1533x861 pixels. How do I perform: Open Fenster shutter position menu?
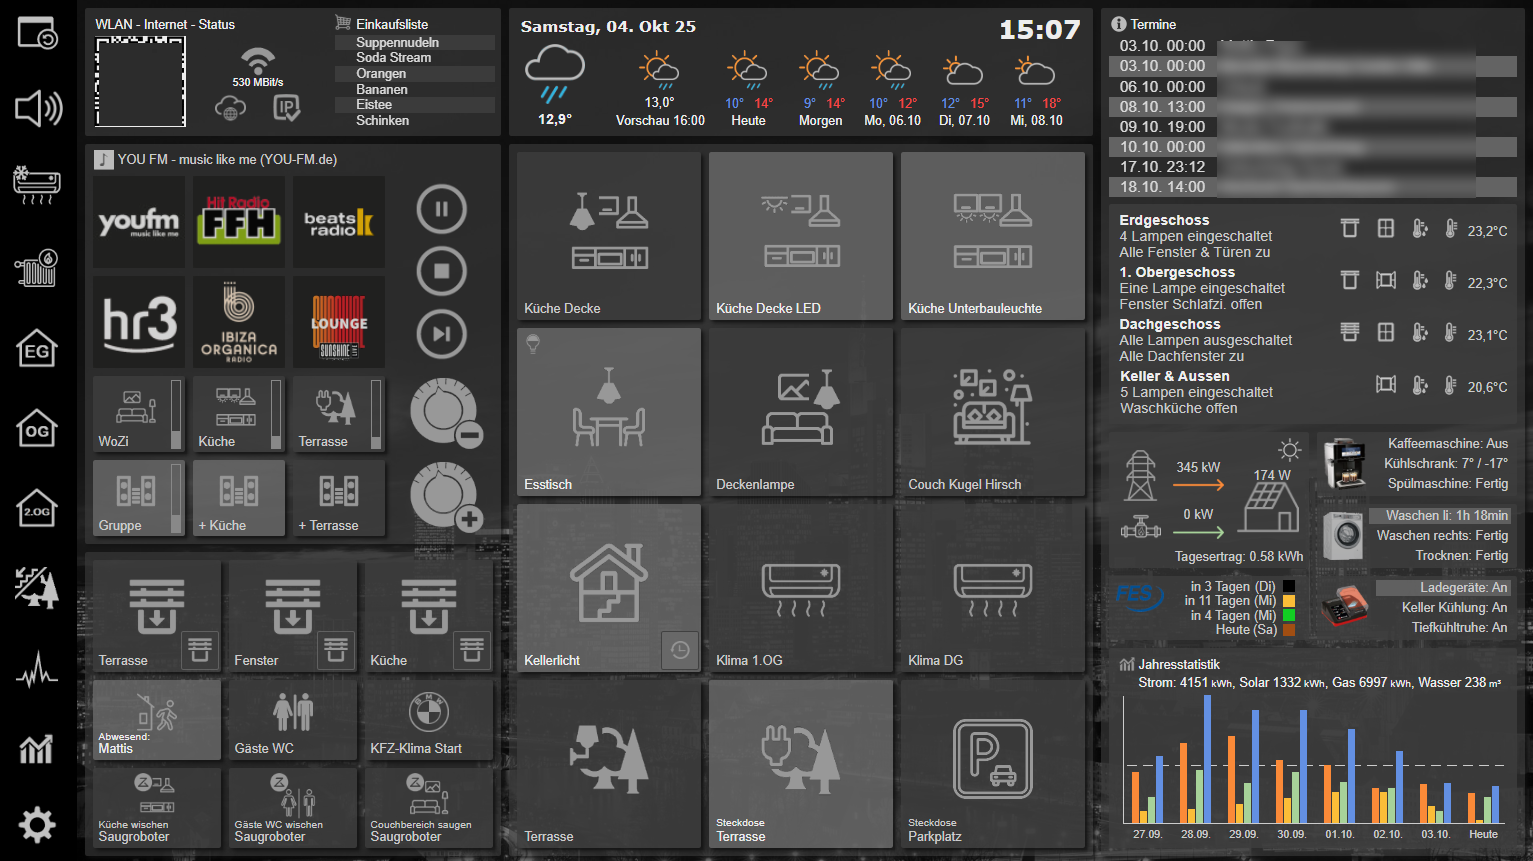coord(336,651)
